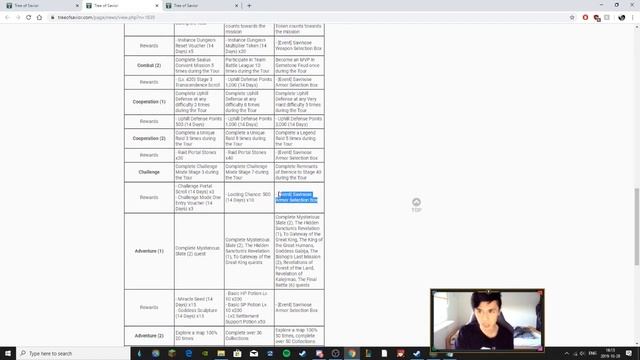Open Microsoft Store from the taskbar

tap(238, 353)
